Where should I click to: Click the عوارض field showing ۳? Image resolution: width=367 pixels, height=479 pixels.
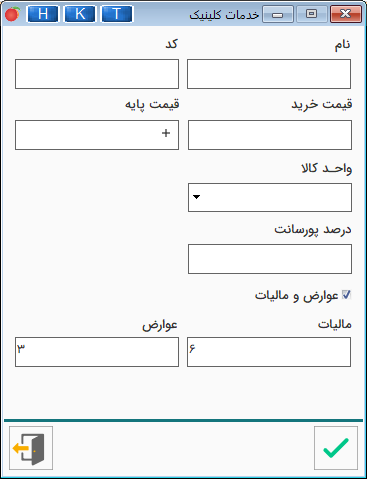click(97, 352)
